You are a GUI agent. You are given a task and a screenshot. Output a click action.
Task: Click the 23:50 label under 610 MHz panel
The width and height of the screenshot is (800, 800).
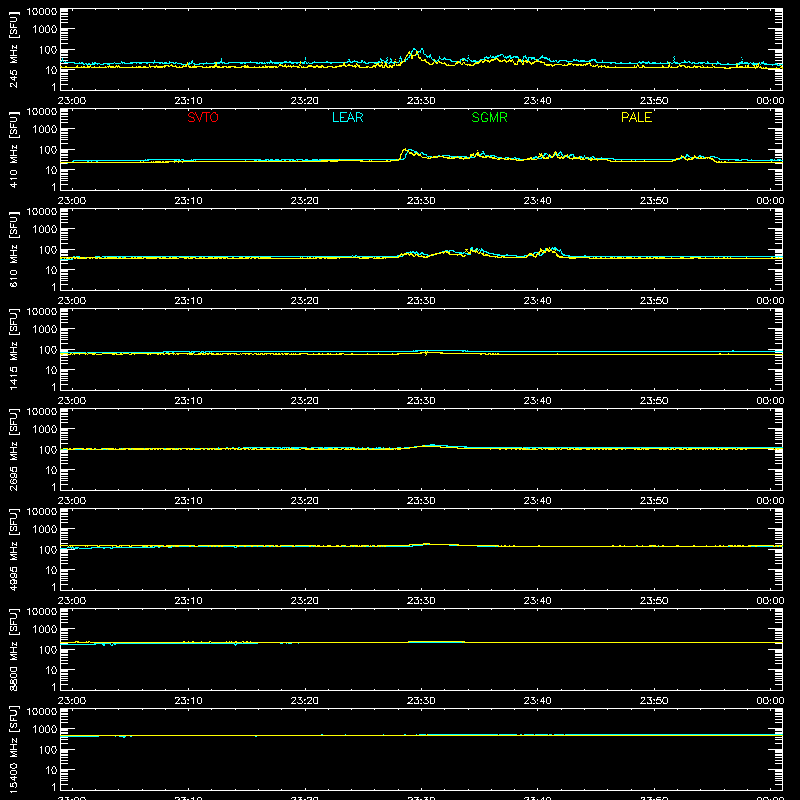coord(654,301)
